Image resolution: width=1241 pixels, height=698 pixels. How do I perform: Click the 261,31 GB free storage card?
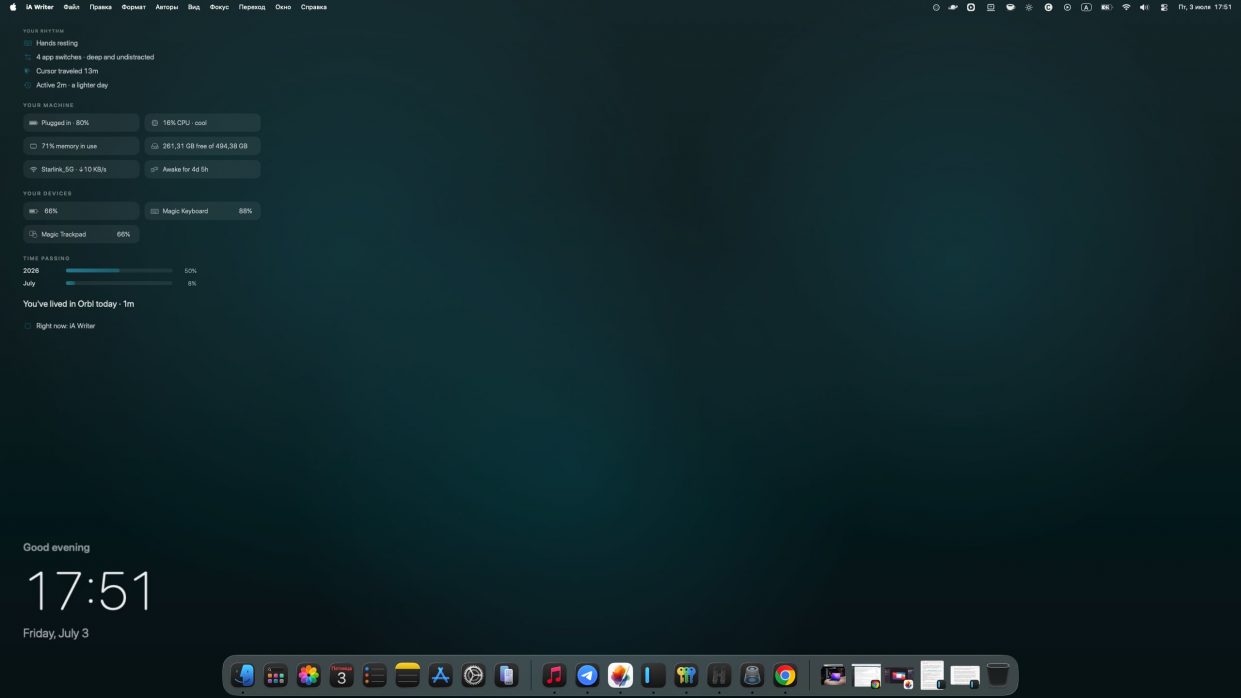pyautogui.click(x=203, y=146)
